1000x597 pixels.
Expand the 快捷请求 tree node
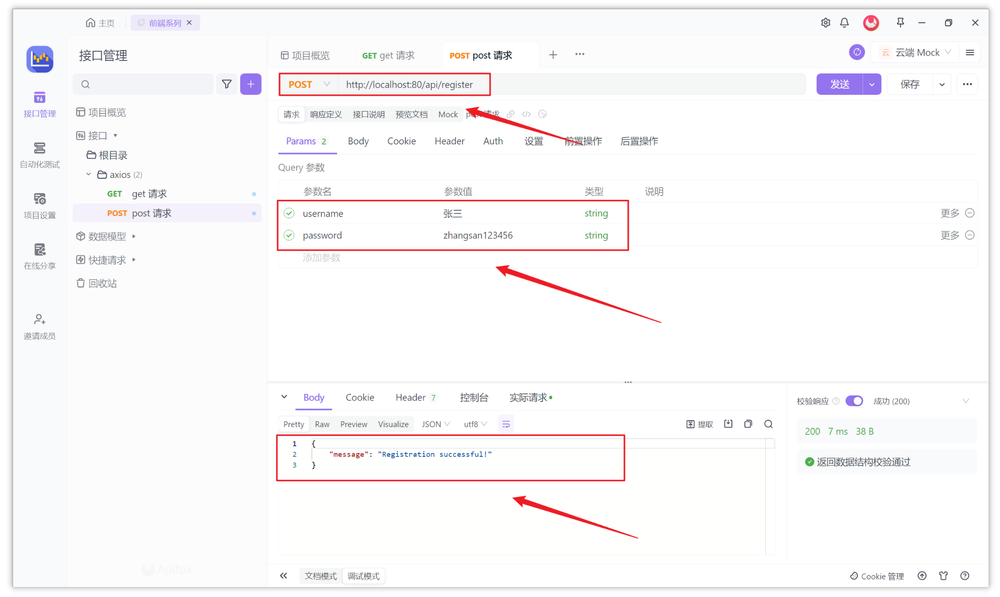pyautogui.click(x=134, y=260)
